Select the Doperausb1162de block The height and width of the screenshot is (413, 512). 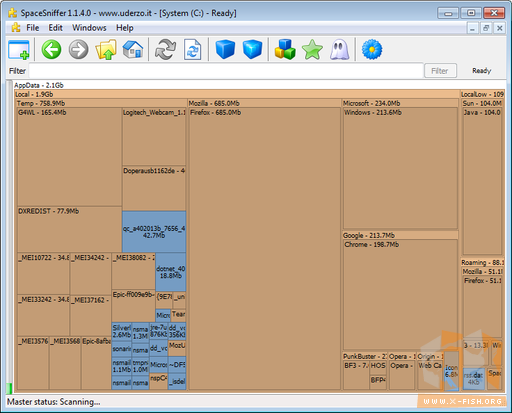click(x=154, y=188)
